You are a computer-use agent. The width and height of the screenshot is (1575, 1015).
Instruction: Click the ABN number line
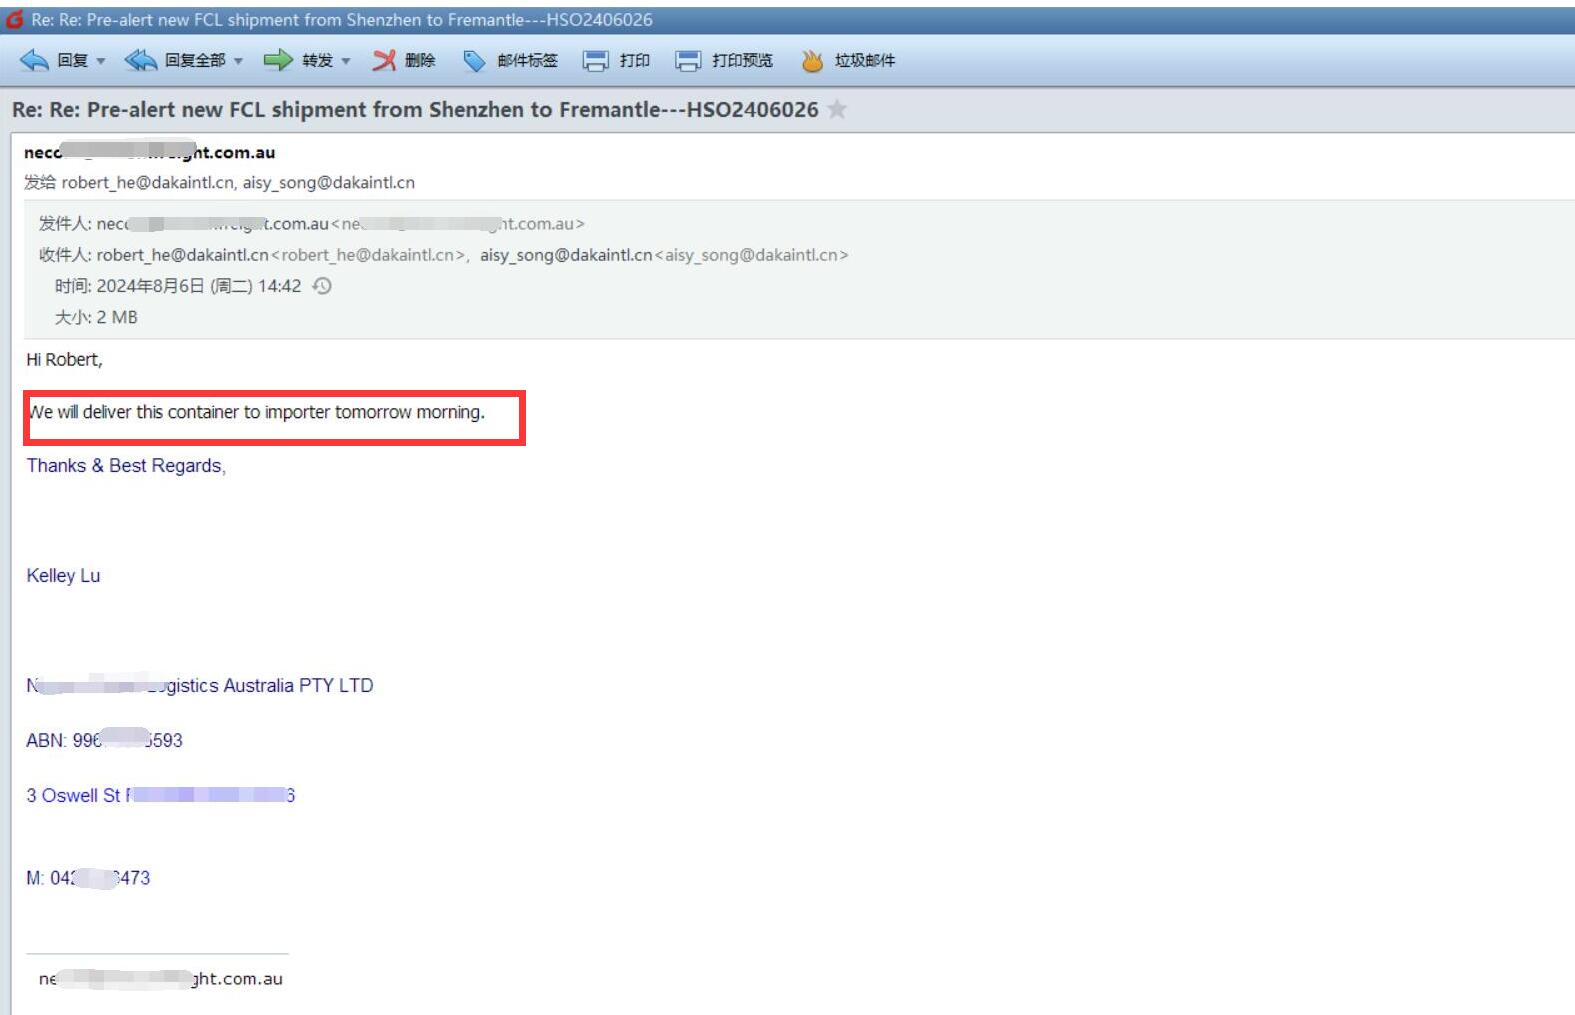104,741
